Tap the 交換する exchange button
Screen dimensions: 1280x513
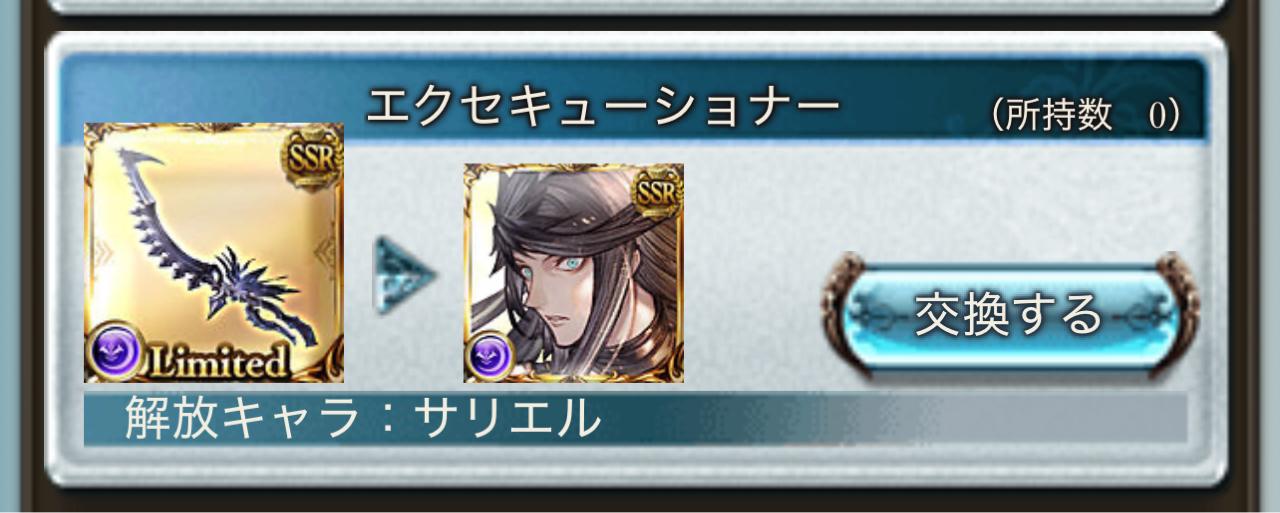(1010, 314)
